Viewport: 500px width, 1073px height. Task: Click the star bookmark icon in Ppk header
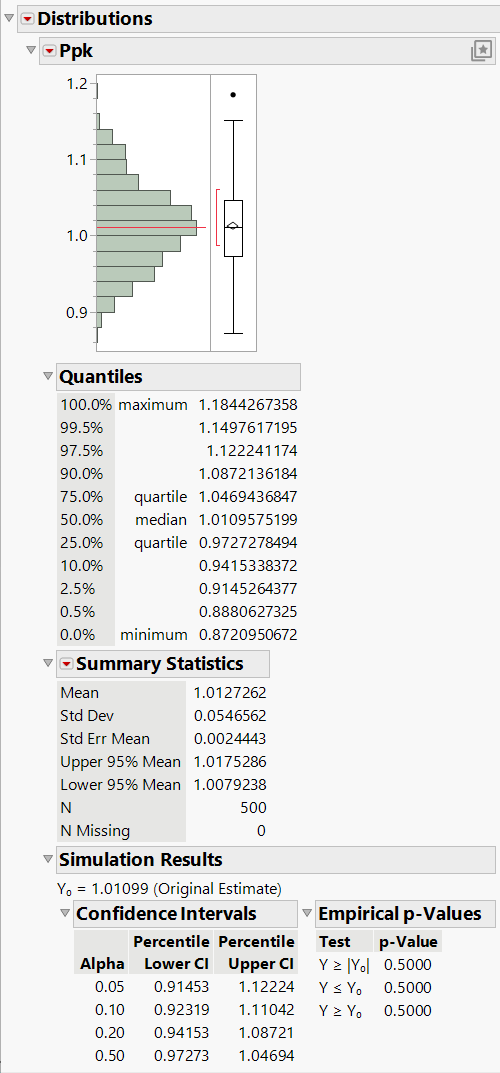point(482,51)
